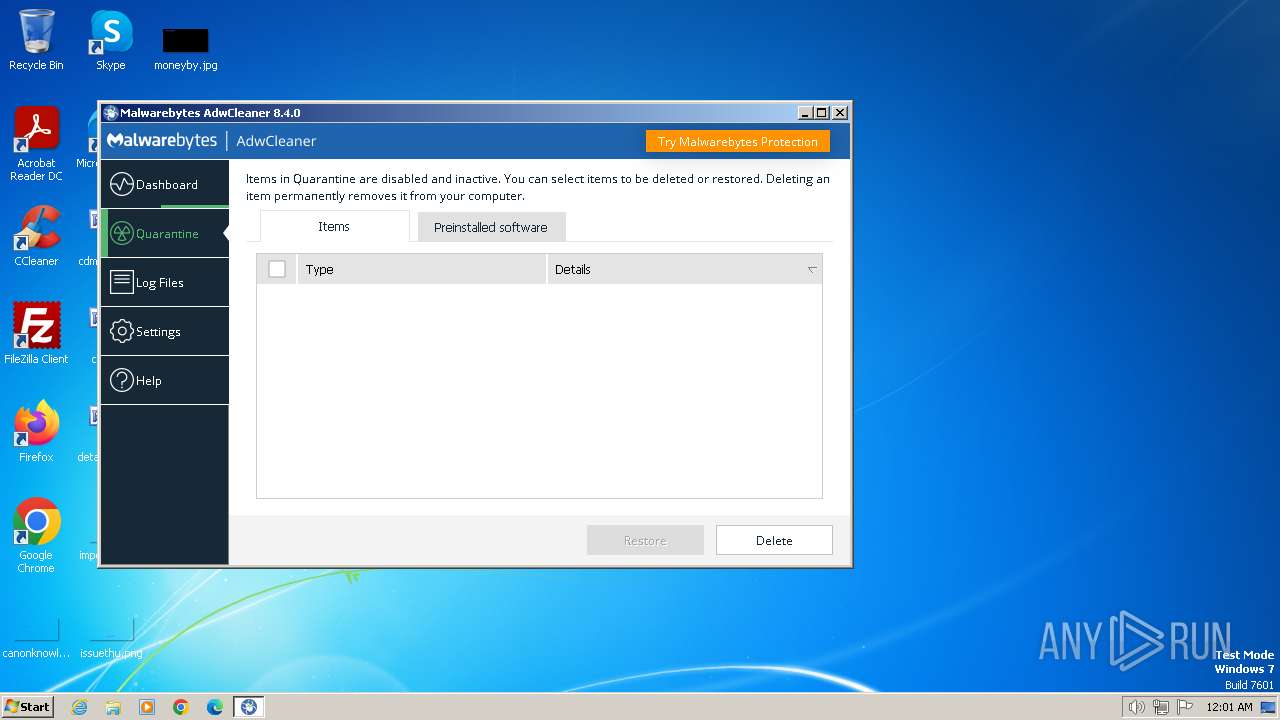Tick the select-all checkbox in table header
Screen dimensions: 1280x720
pos(277,269)
